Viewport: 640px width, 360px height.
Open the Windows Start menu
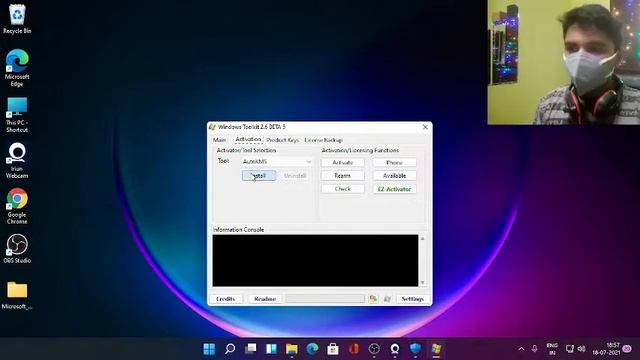pos(209,349)
